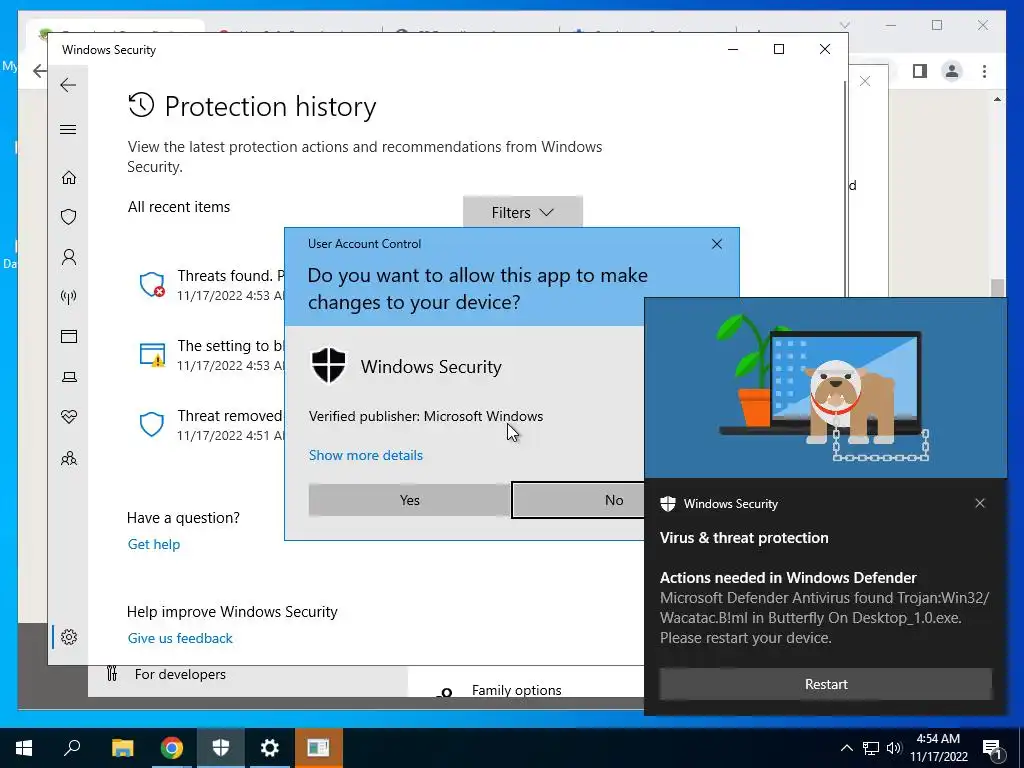Click the Windows Security notification header icon
This screenshot has height=768, width=1024.
click(x=667, y=504)
